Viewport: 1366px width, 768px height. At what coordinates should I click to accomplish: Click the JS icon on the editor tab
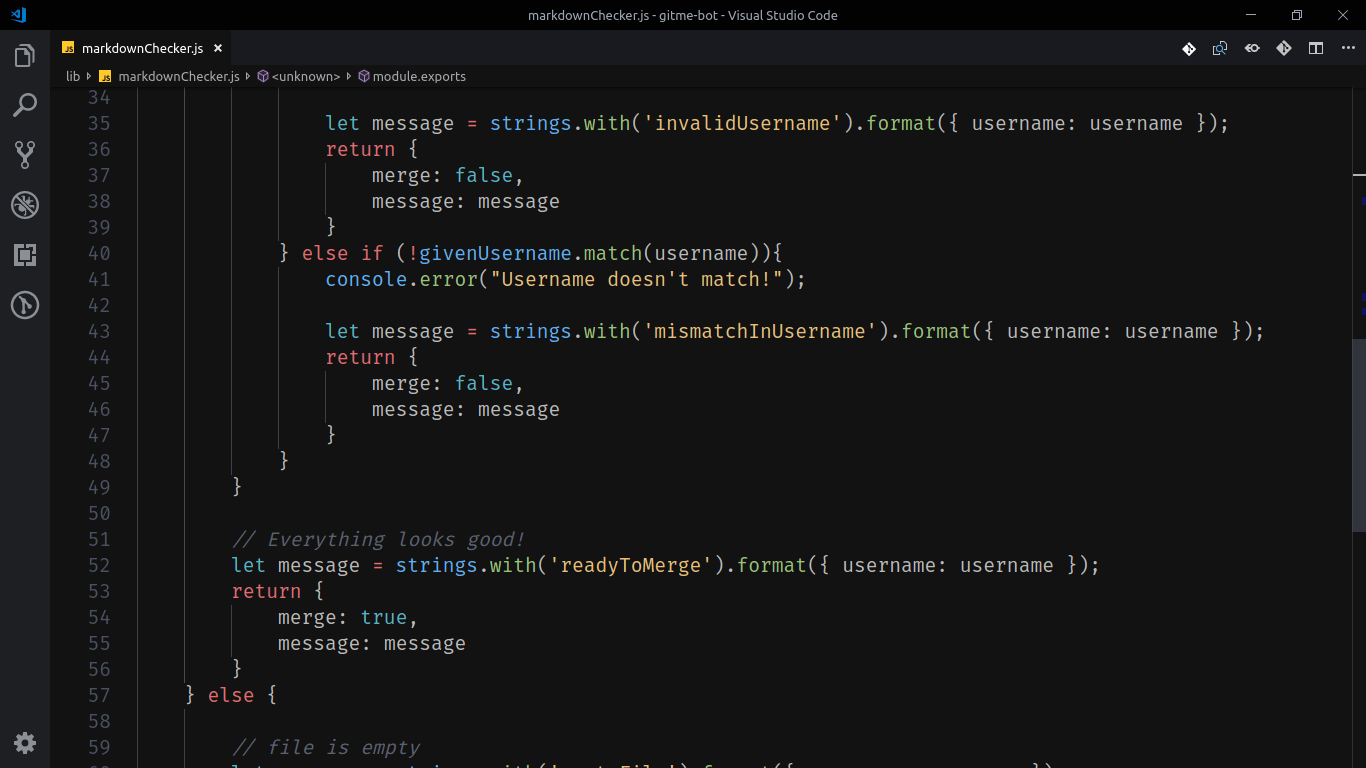click(x=68, y=46)
